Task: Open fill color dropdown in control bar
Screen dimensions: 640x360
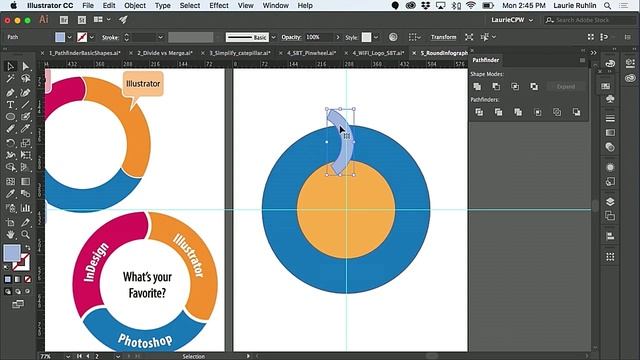Action: click(69, 37)
